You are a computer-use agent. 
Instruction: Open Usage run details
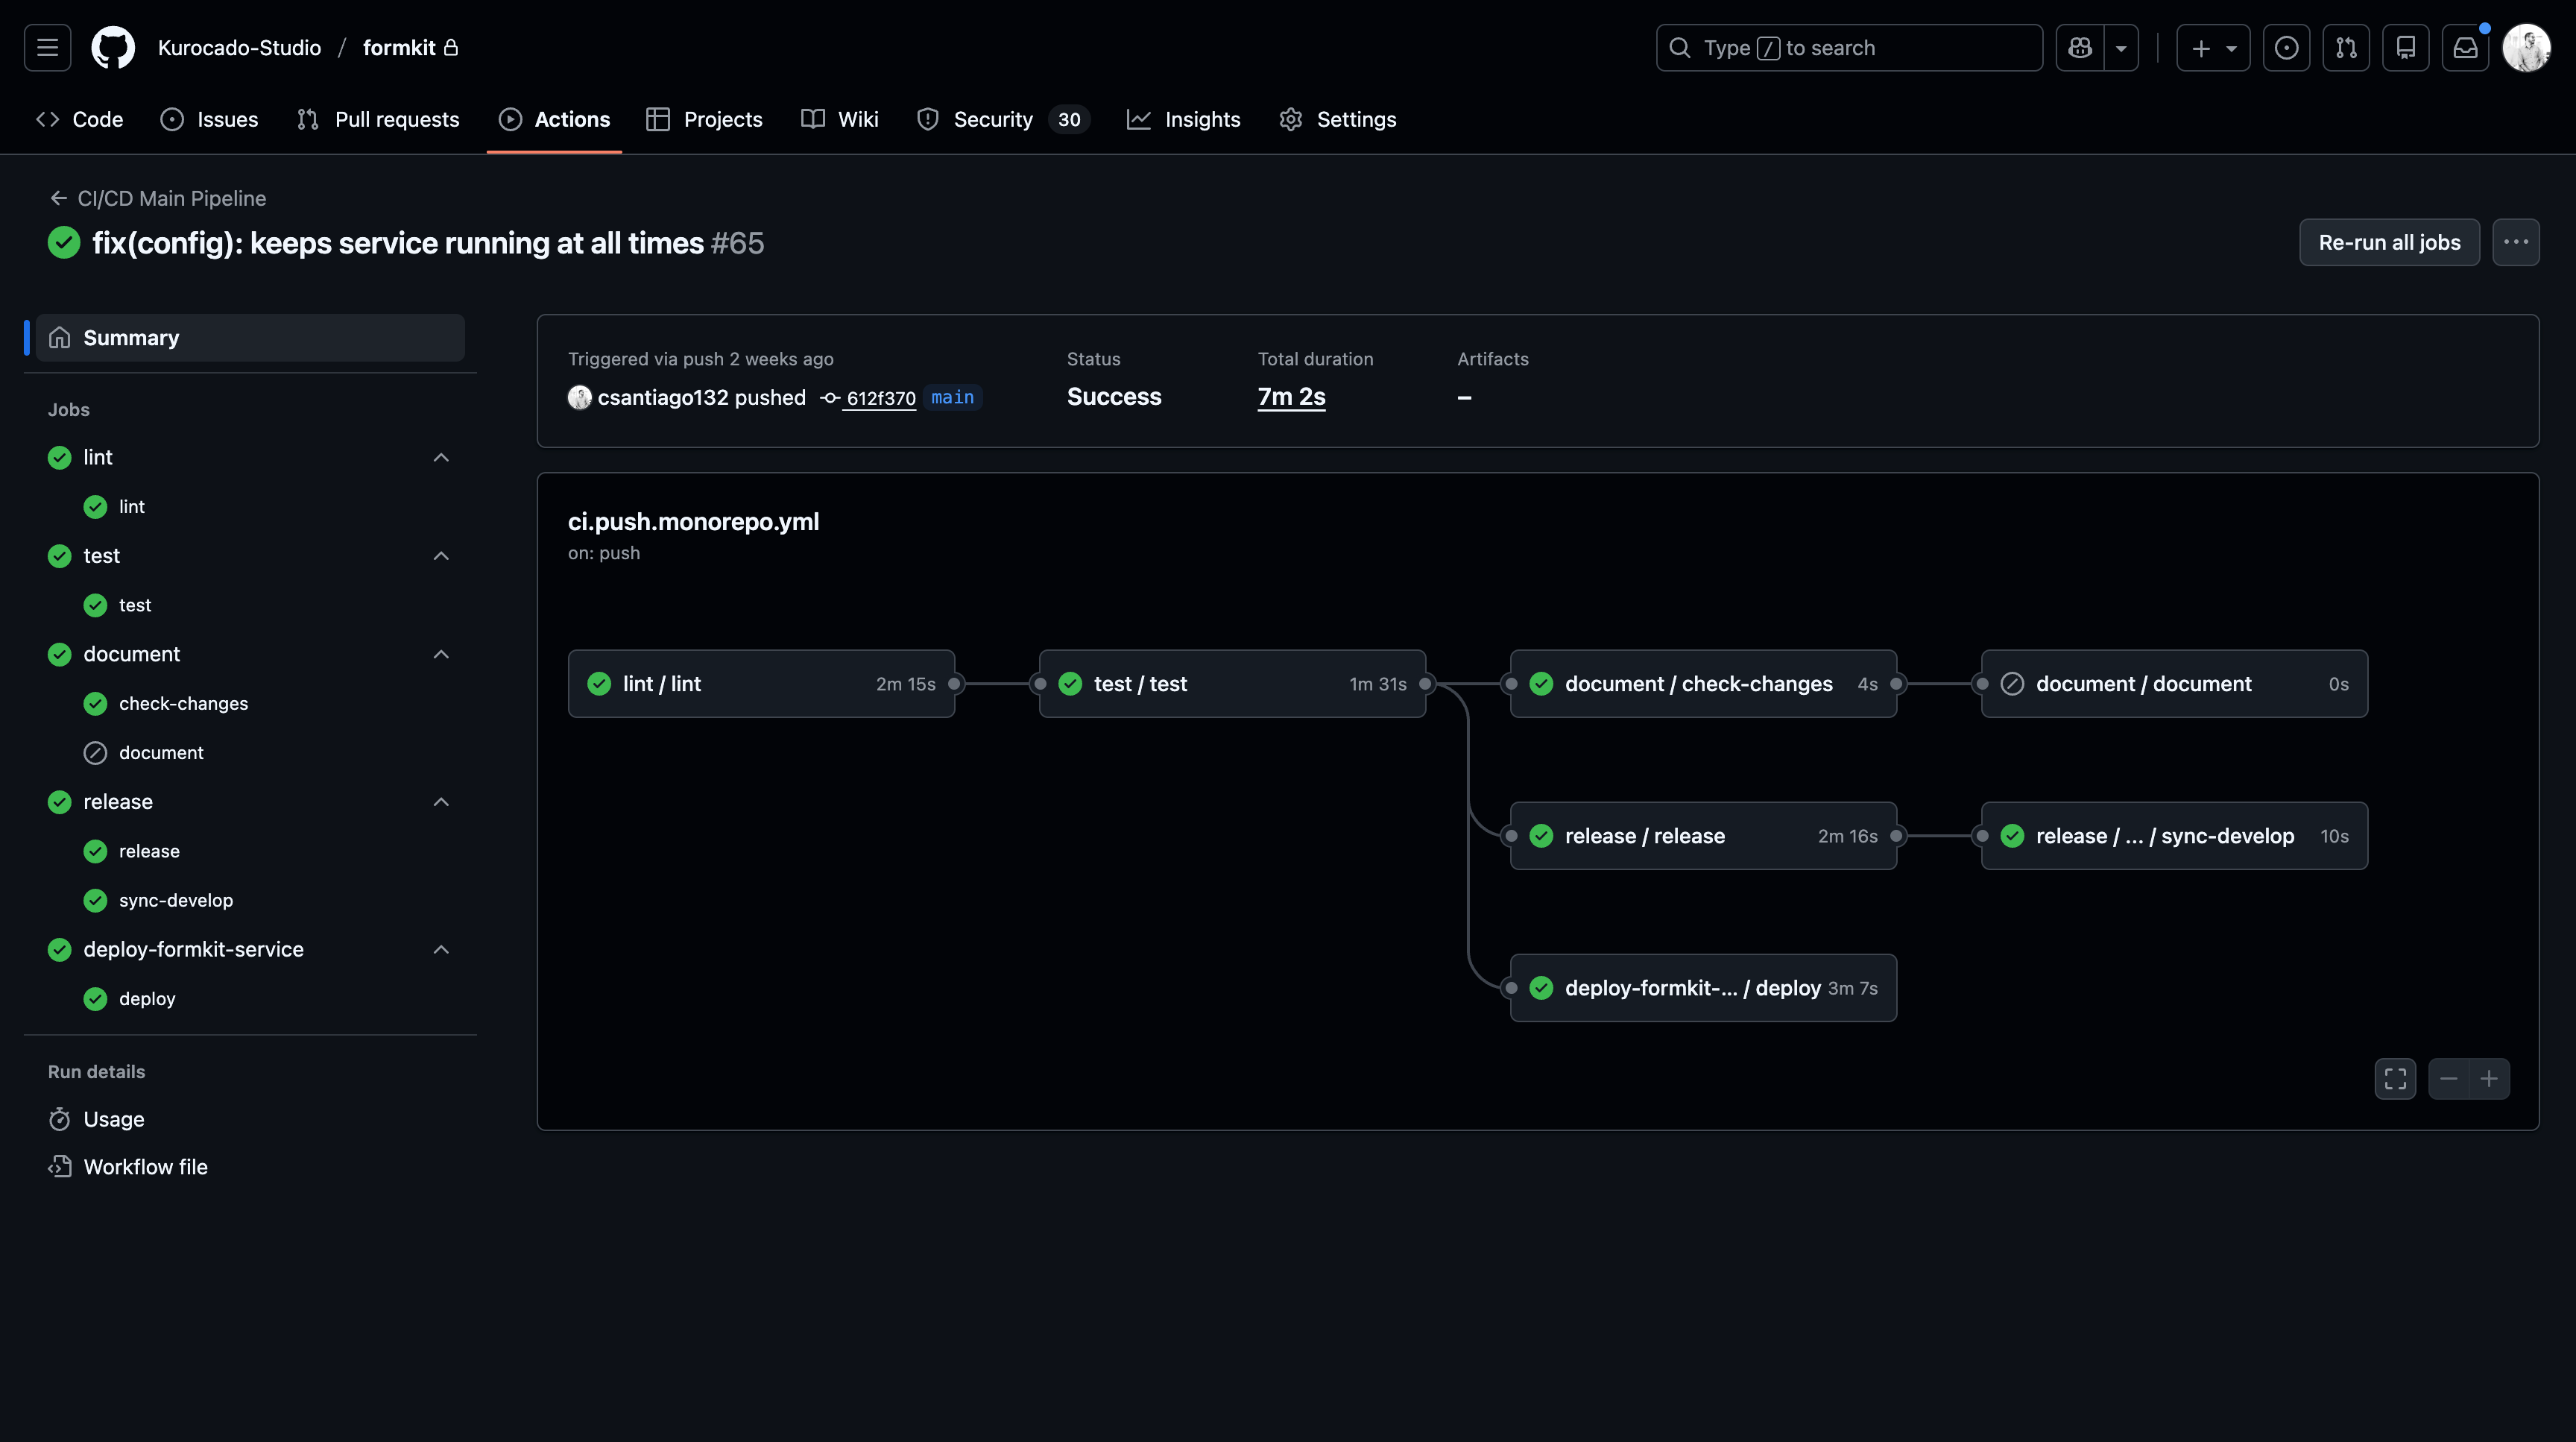pos(113,1119)
